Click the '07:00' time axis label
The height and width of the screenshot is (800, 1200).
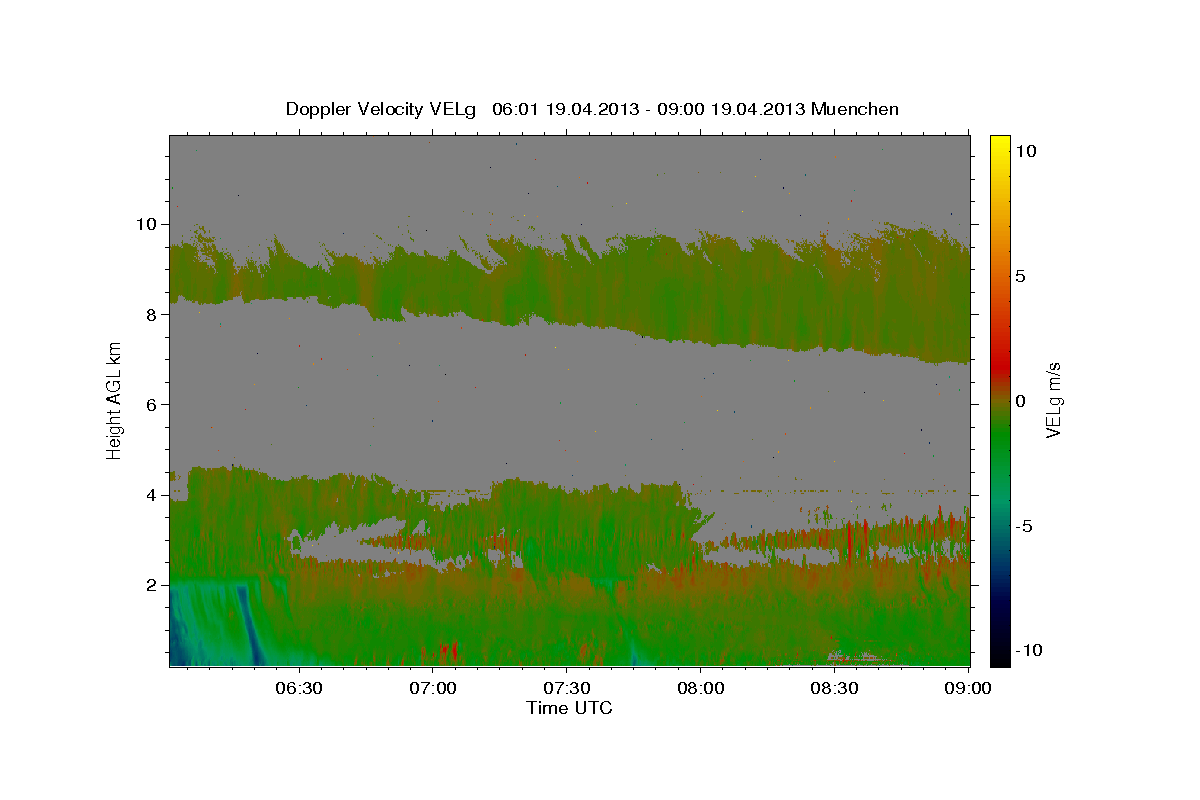(x=434, y=688)
